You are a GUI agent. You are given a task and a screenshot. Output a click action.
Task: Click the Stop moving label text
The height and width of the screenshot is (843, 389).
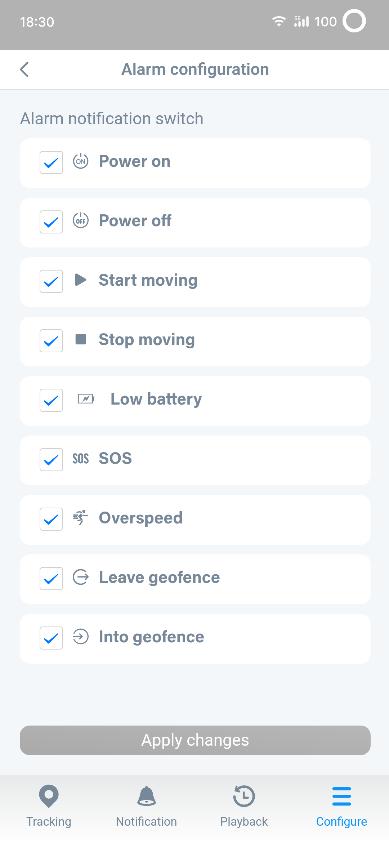pos(147,339)
